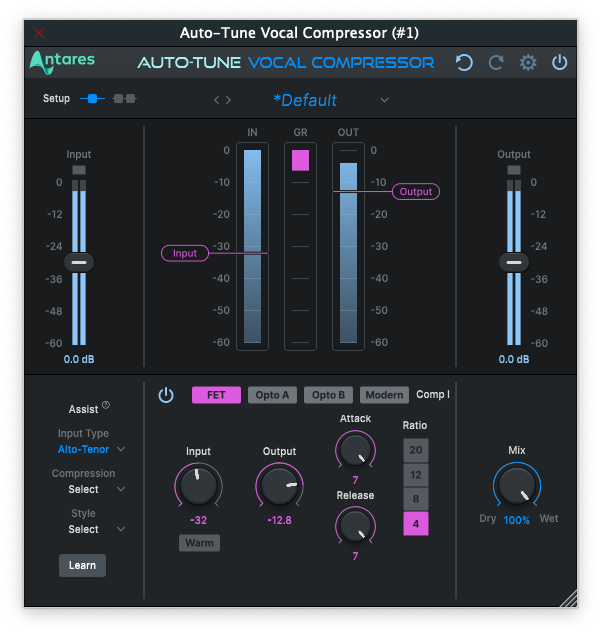Set ratio to 8

pyautogui.click(x=416, y=499)
